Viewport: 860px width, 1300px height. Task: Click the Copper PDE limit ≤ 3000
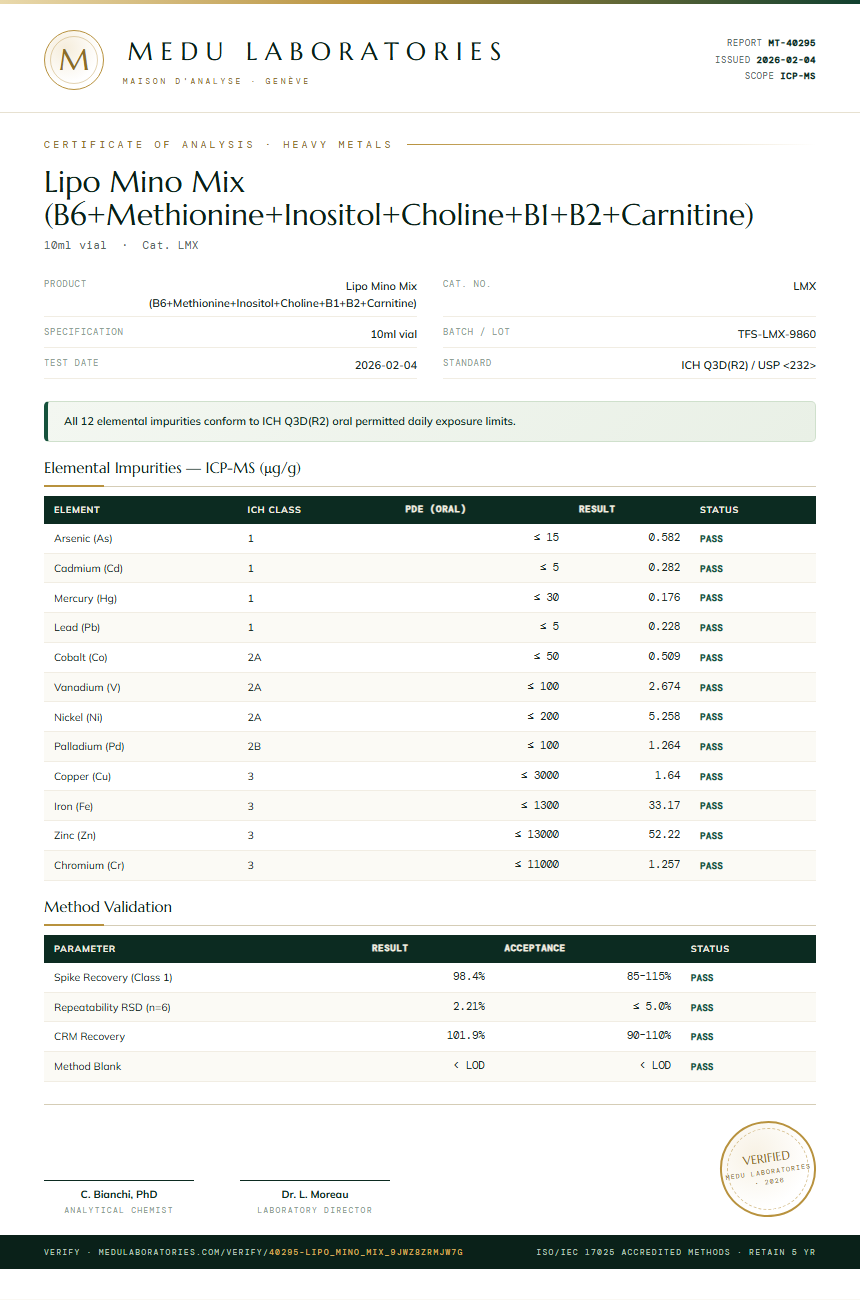point(540,776)
